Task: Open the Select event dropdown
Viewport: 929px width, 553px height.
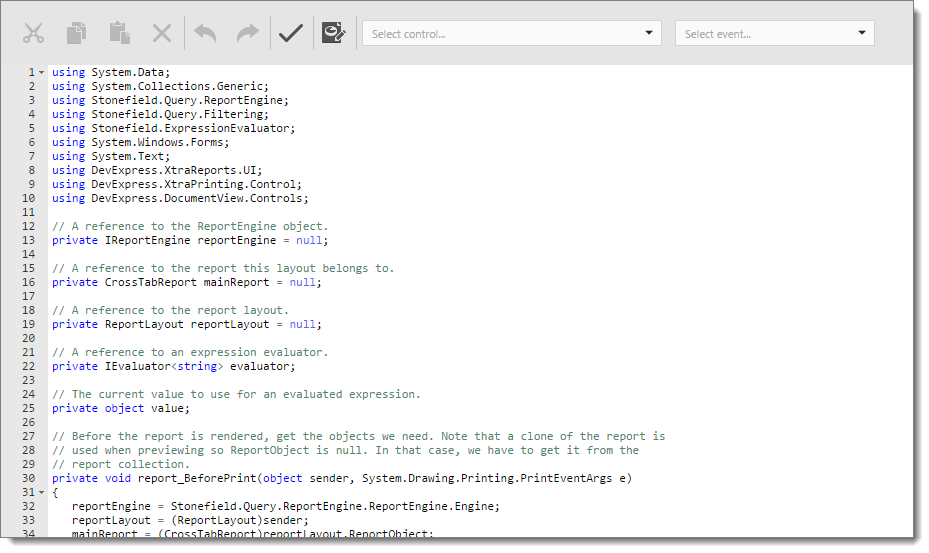Action: pos(774,33)
